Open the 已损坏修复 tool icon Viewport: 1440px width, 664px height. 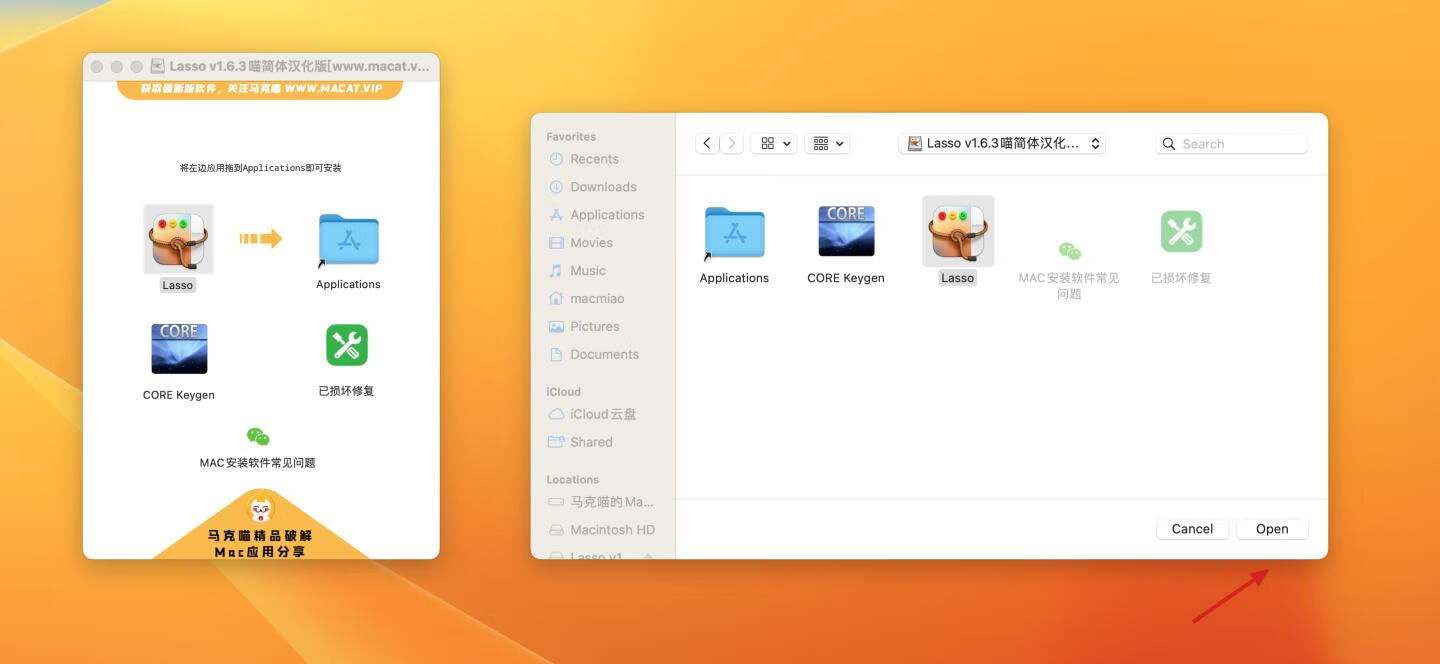pyautogui.click(x=1181, y=230)
